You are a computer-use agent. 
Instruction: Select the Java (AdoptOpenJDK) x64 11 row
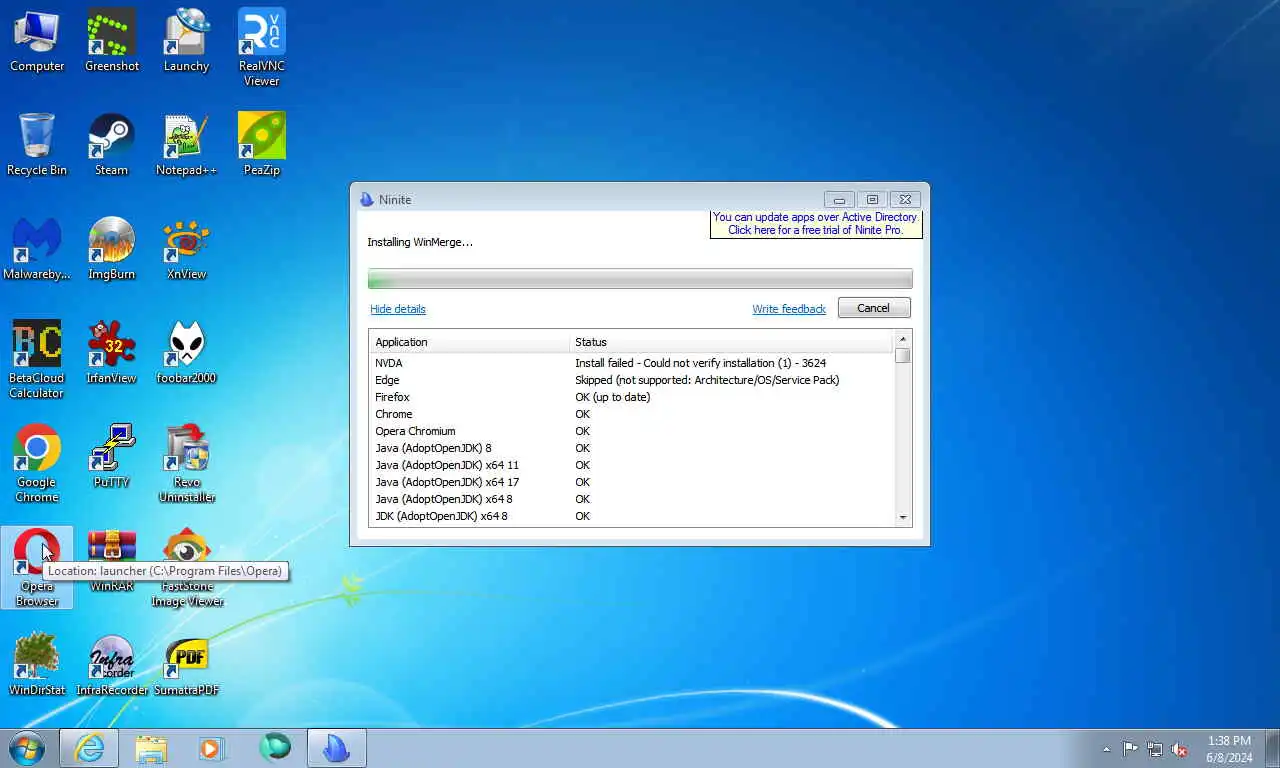(x=632, y=465)
